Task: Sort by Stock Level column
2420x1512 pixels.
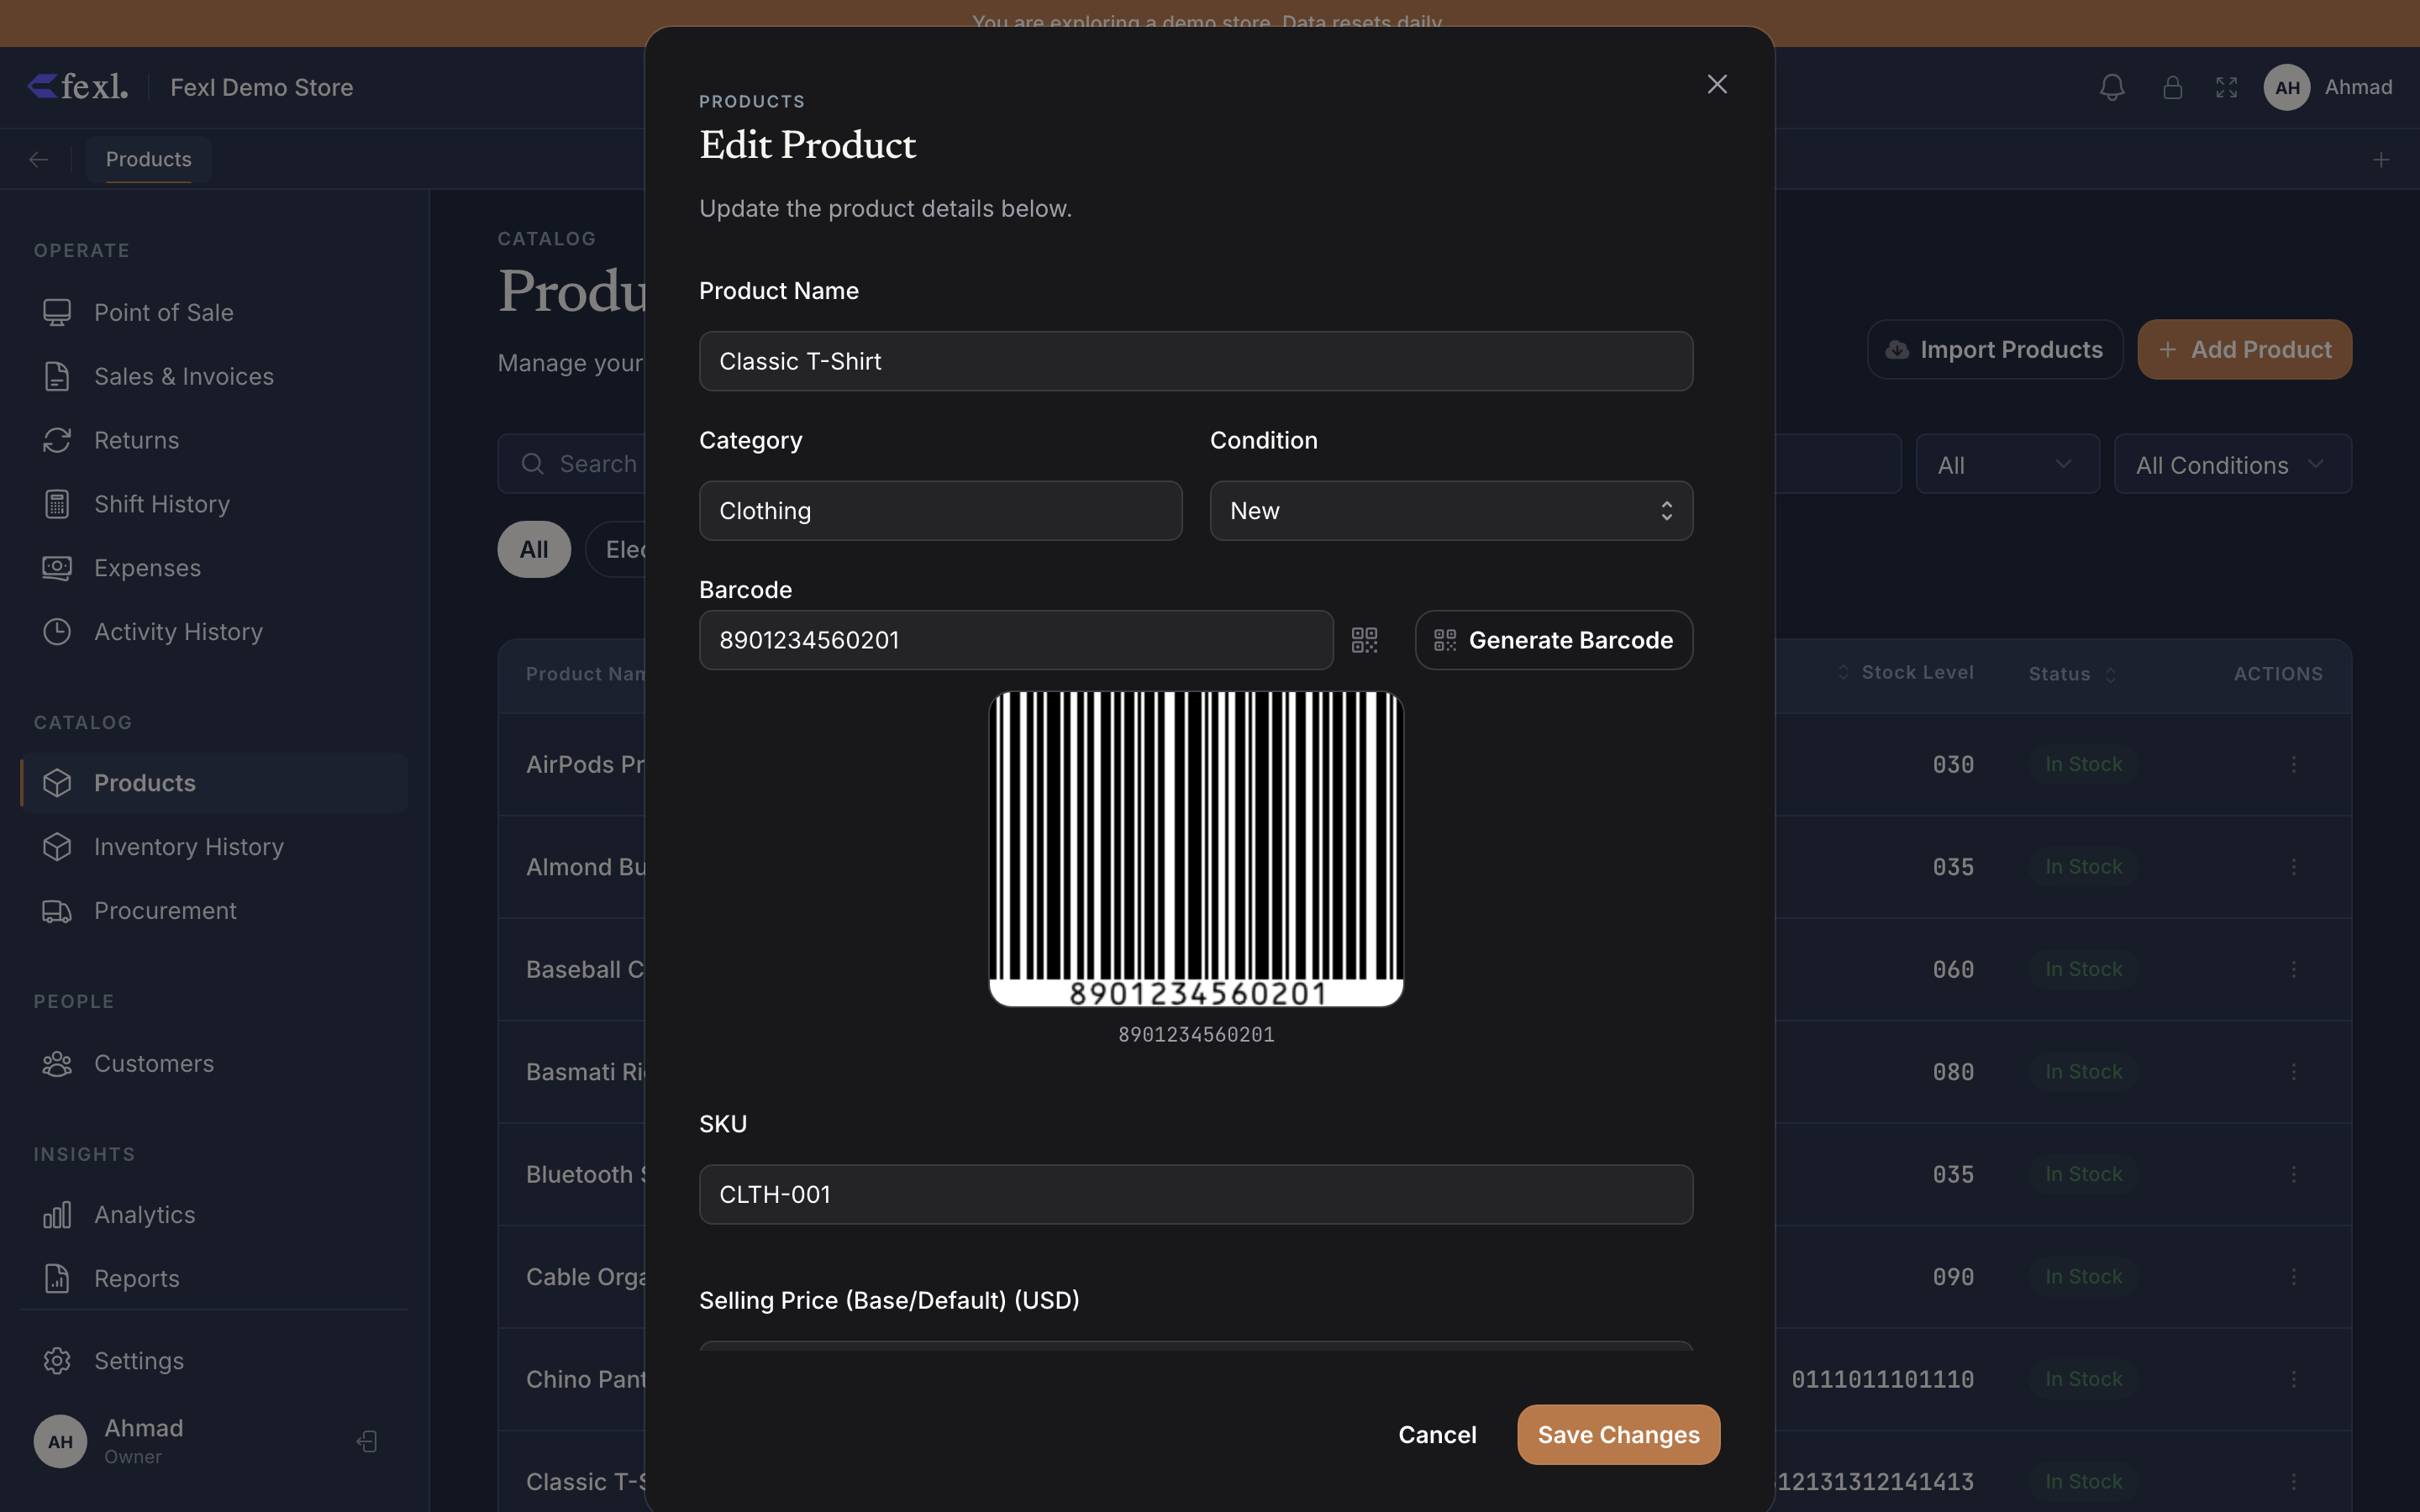Action: pos(1905,673)
